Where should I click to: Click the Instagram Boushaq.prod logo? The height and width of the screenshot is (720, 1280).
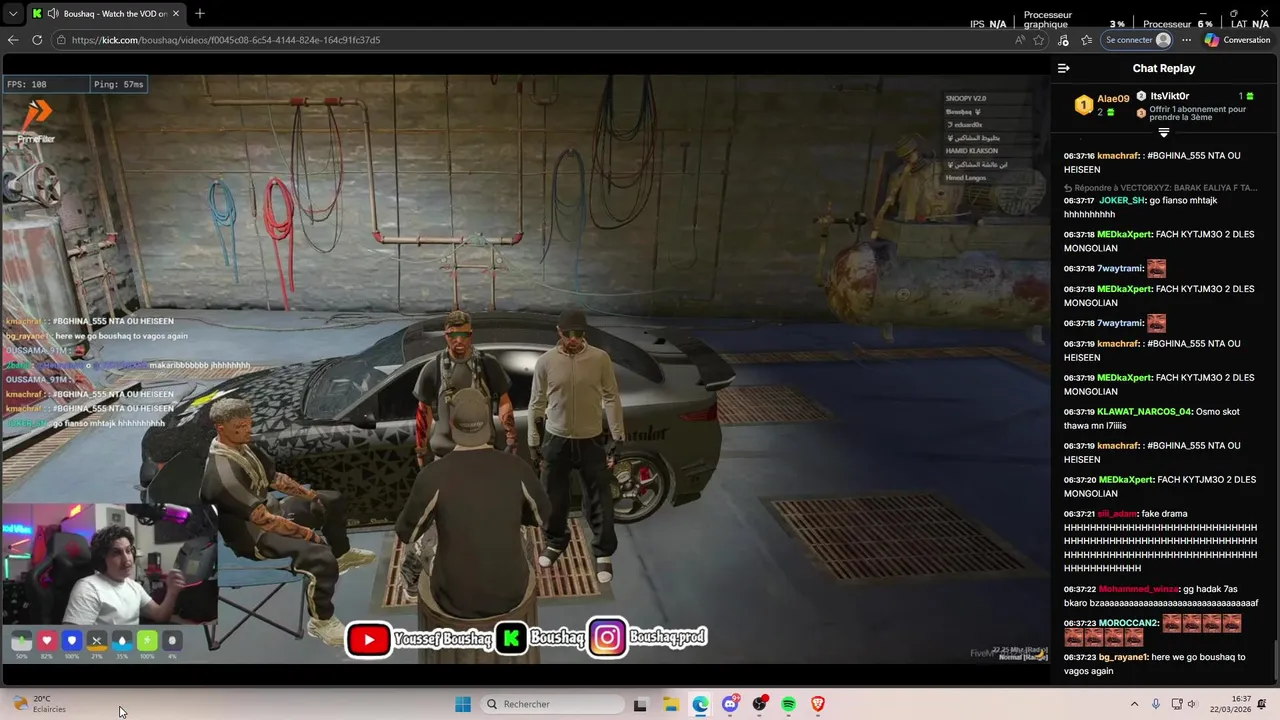(607, 638)
